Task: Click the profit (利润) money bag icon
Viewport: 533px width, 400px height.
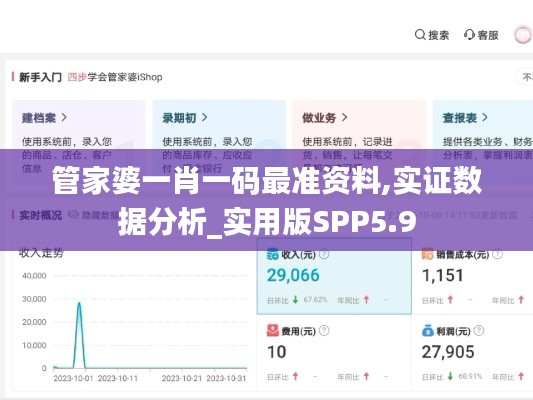Action: (428, 331)
